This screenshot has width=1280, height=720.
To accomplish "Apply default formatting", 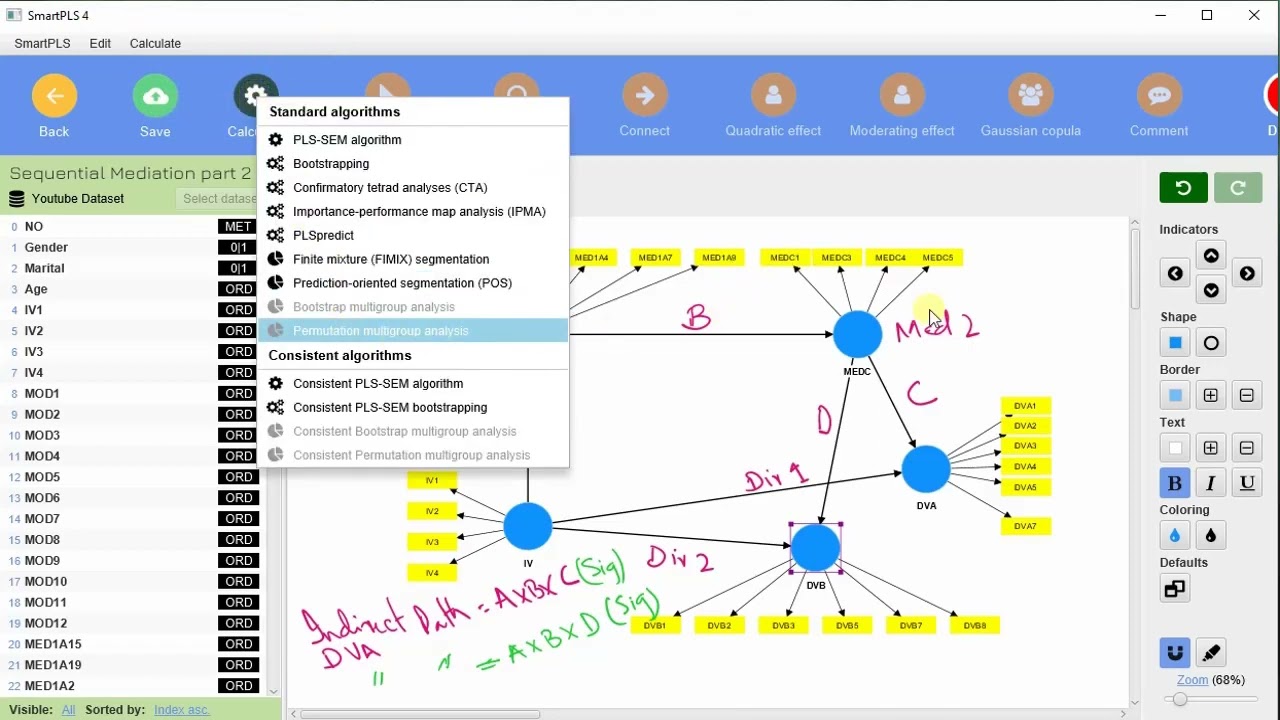I will [x=1175, y=588].
